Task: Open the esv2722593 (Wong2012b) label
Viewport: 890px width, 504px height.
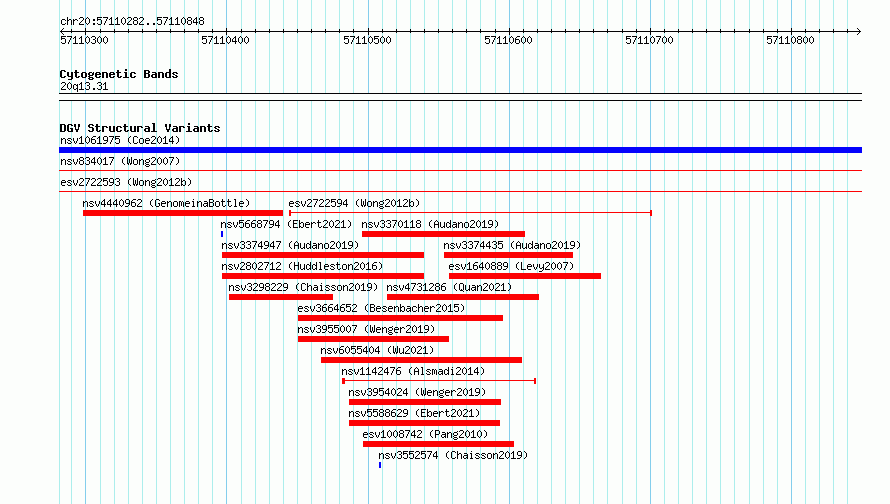Action: (x=126, y=182)
